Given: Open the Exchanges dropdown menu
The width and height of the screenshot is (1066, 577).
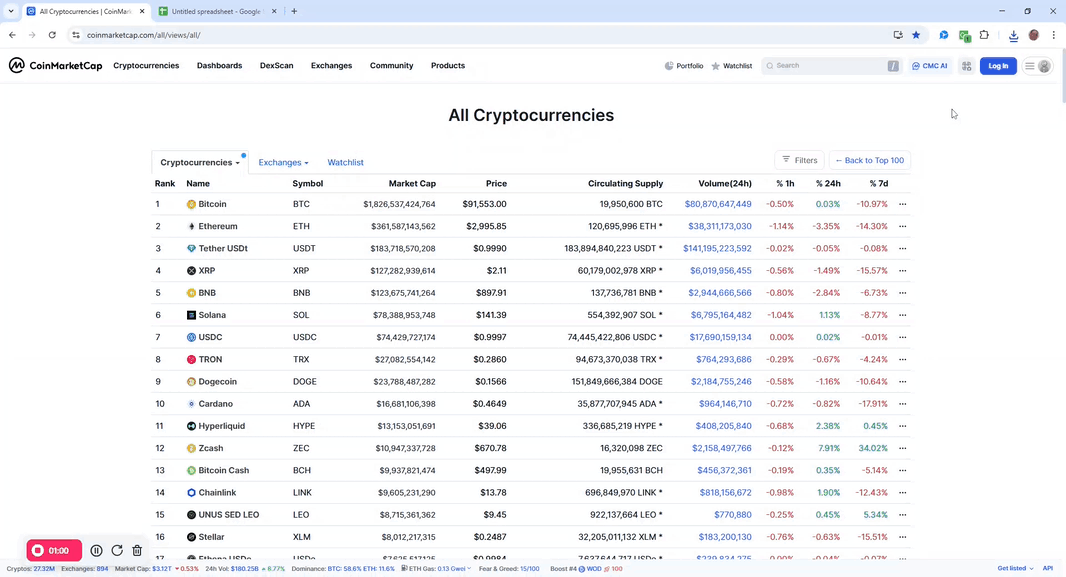Looking at the screenshot, I should pos(283,162).
